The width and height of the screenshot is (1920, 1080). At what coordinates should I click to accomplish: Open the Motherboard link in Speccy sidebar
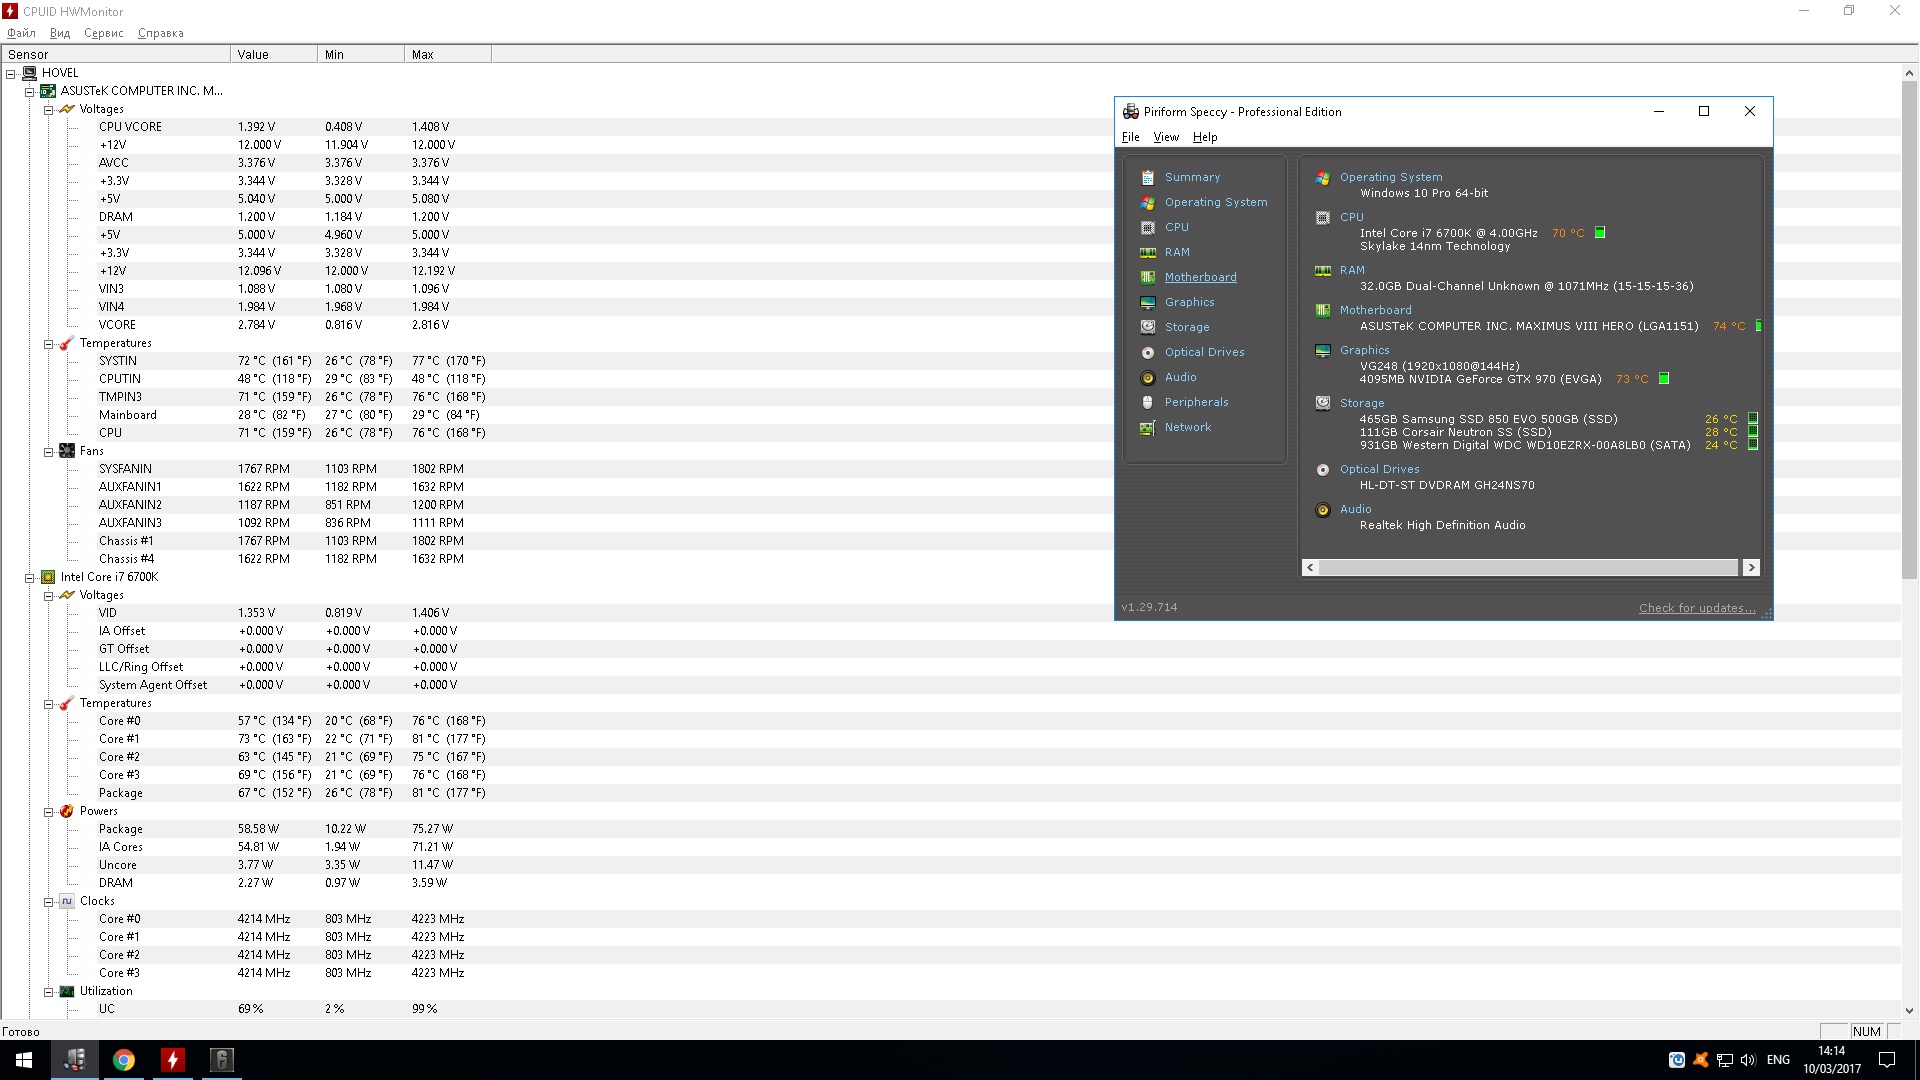pos(1200,277)
